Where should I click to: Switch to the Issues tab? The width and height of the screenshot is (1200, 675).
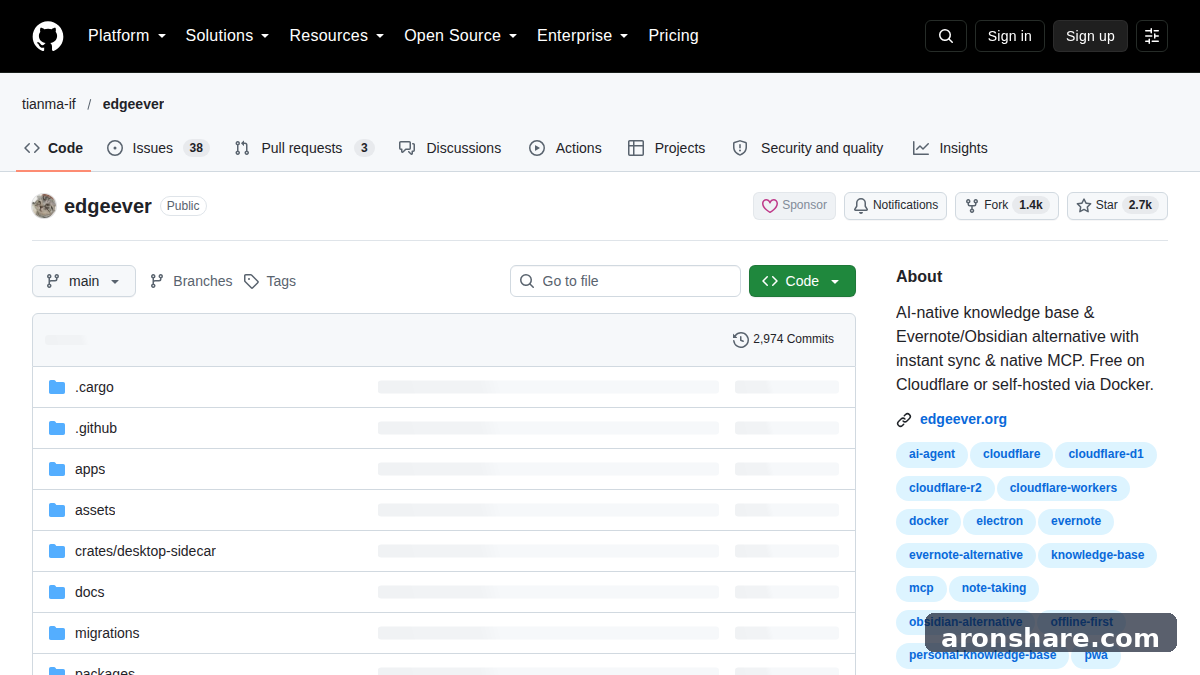(157, 148)
